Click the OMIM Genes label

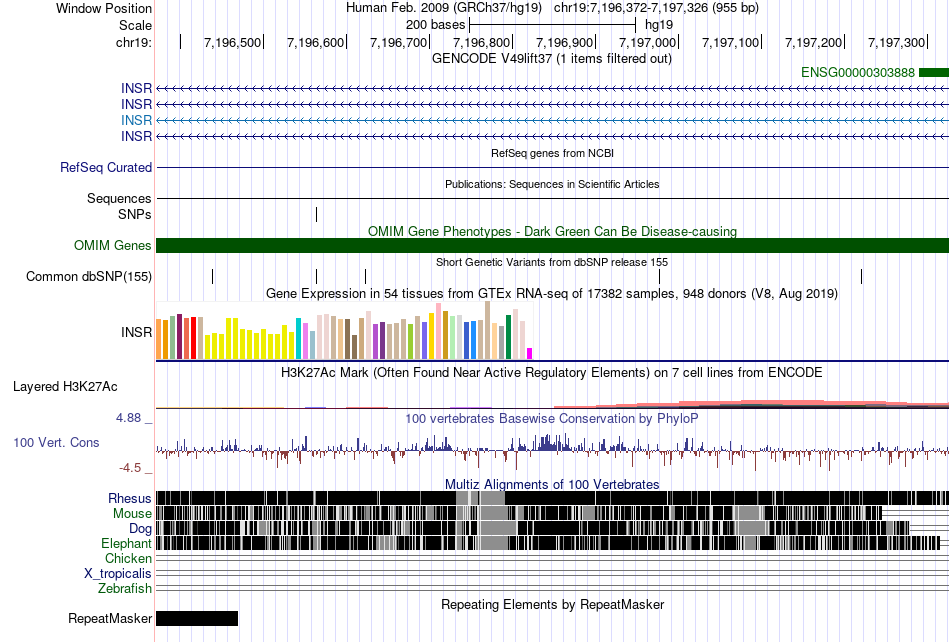click(113, 245)
